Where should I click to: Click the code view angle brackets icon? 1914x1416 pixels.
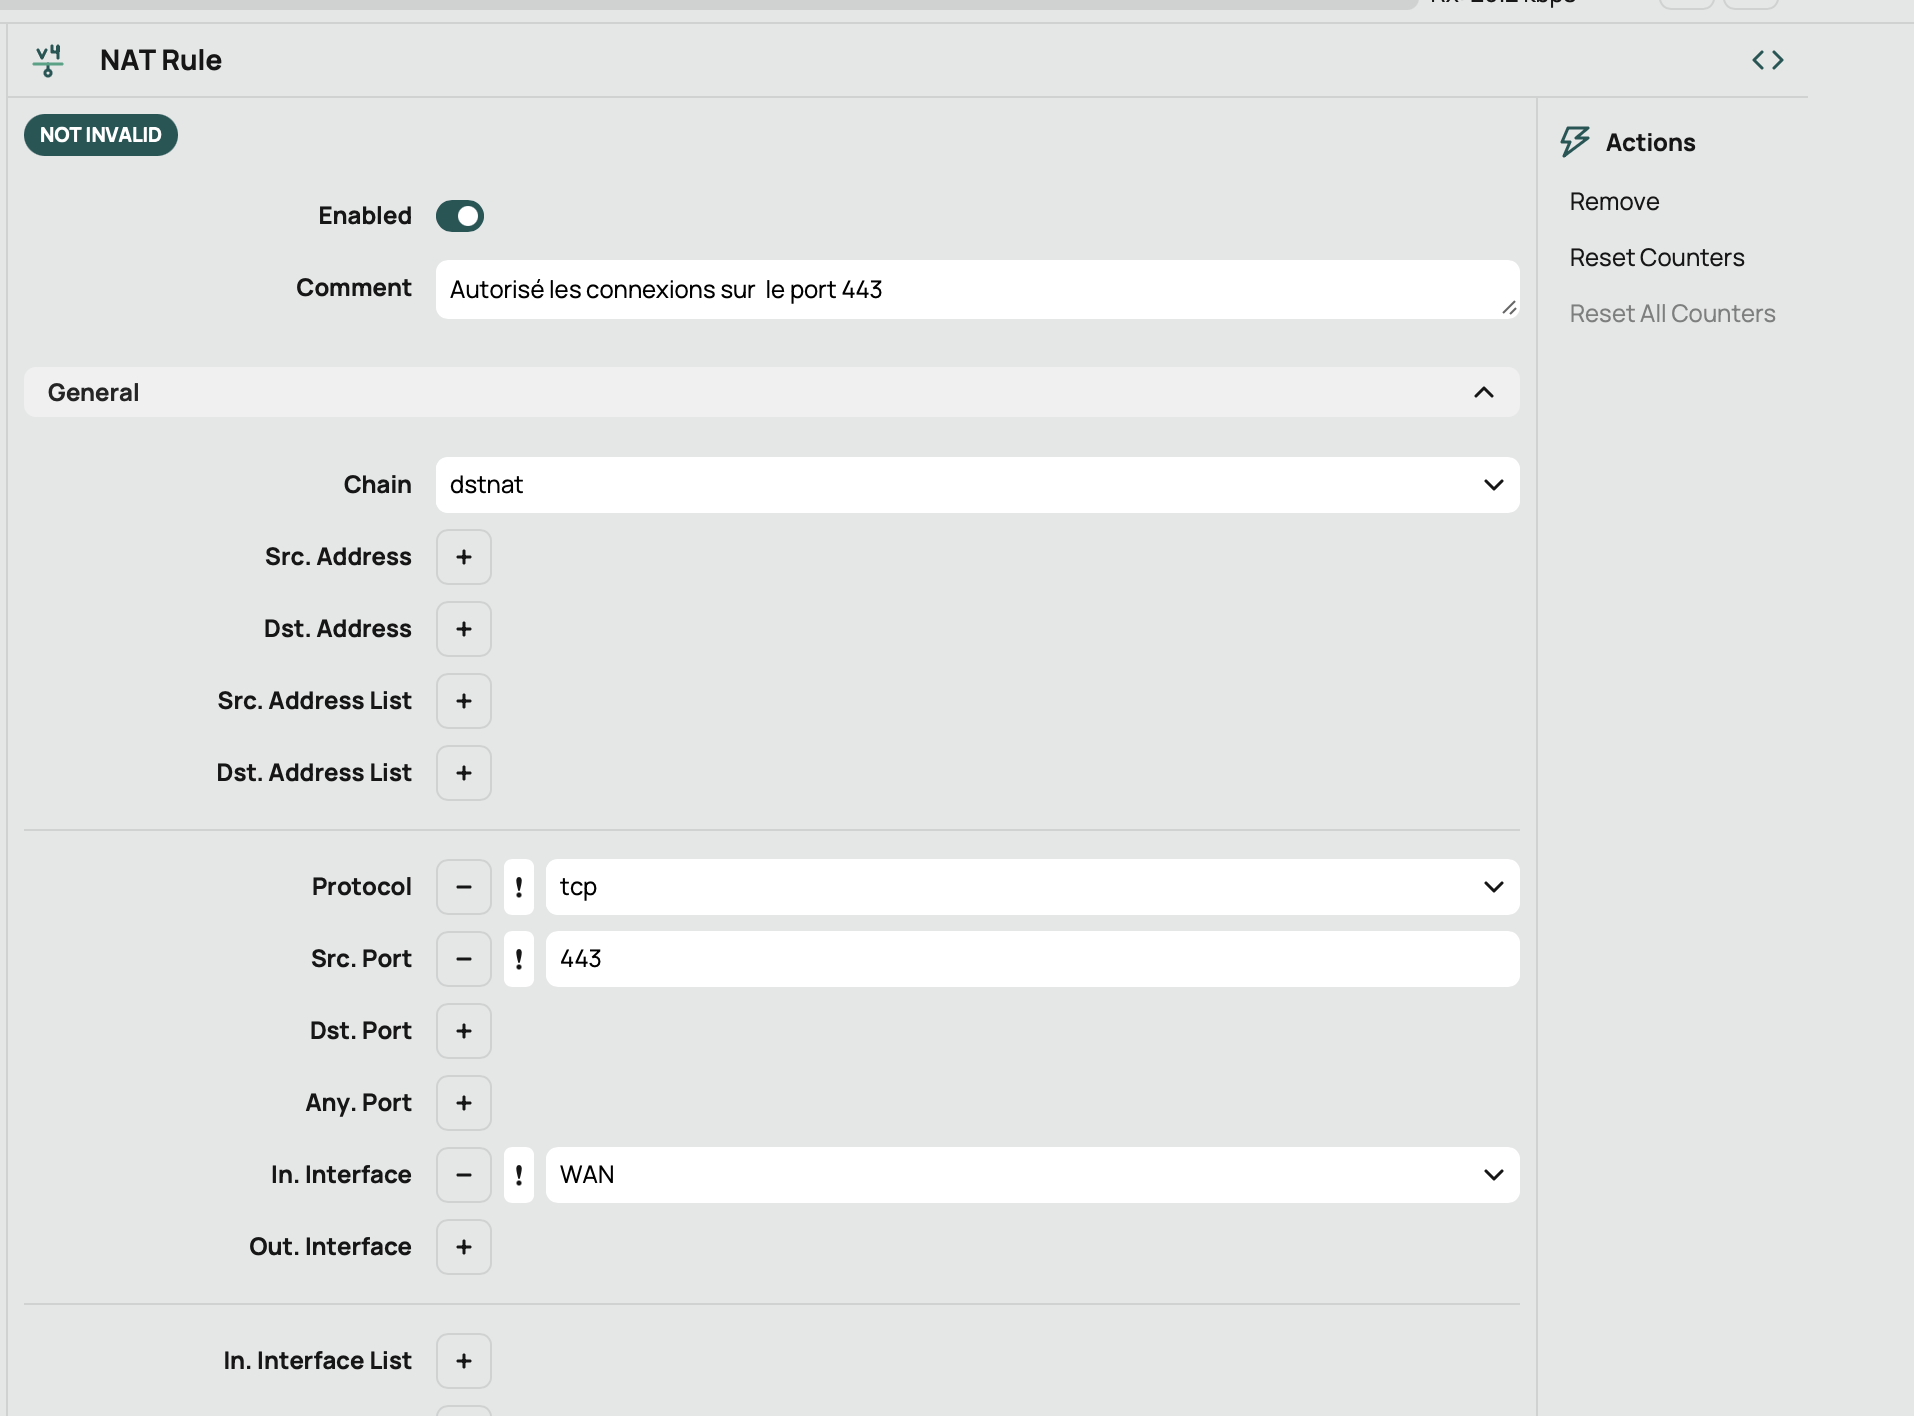pyautogui.click(x=1767, y=60)
